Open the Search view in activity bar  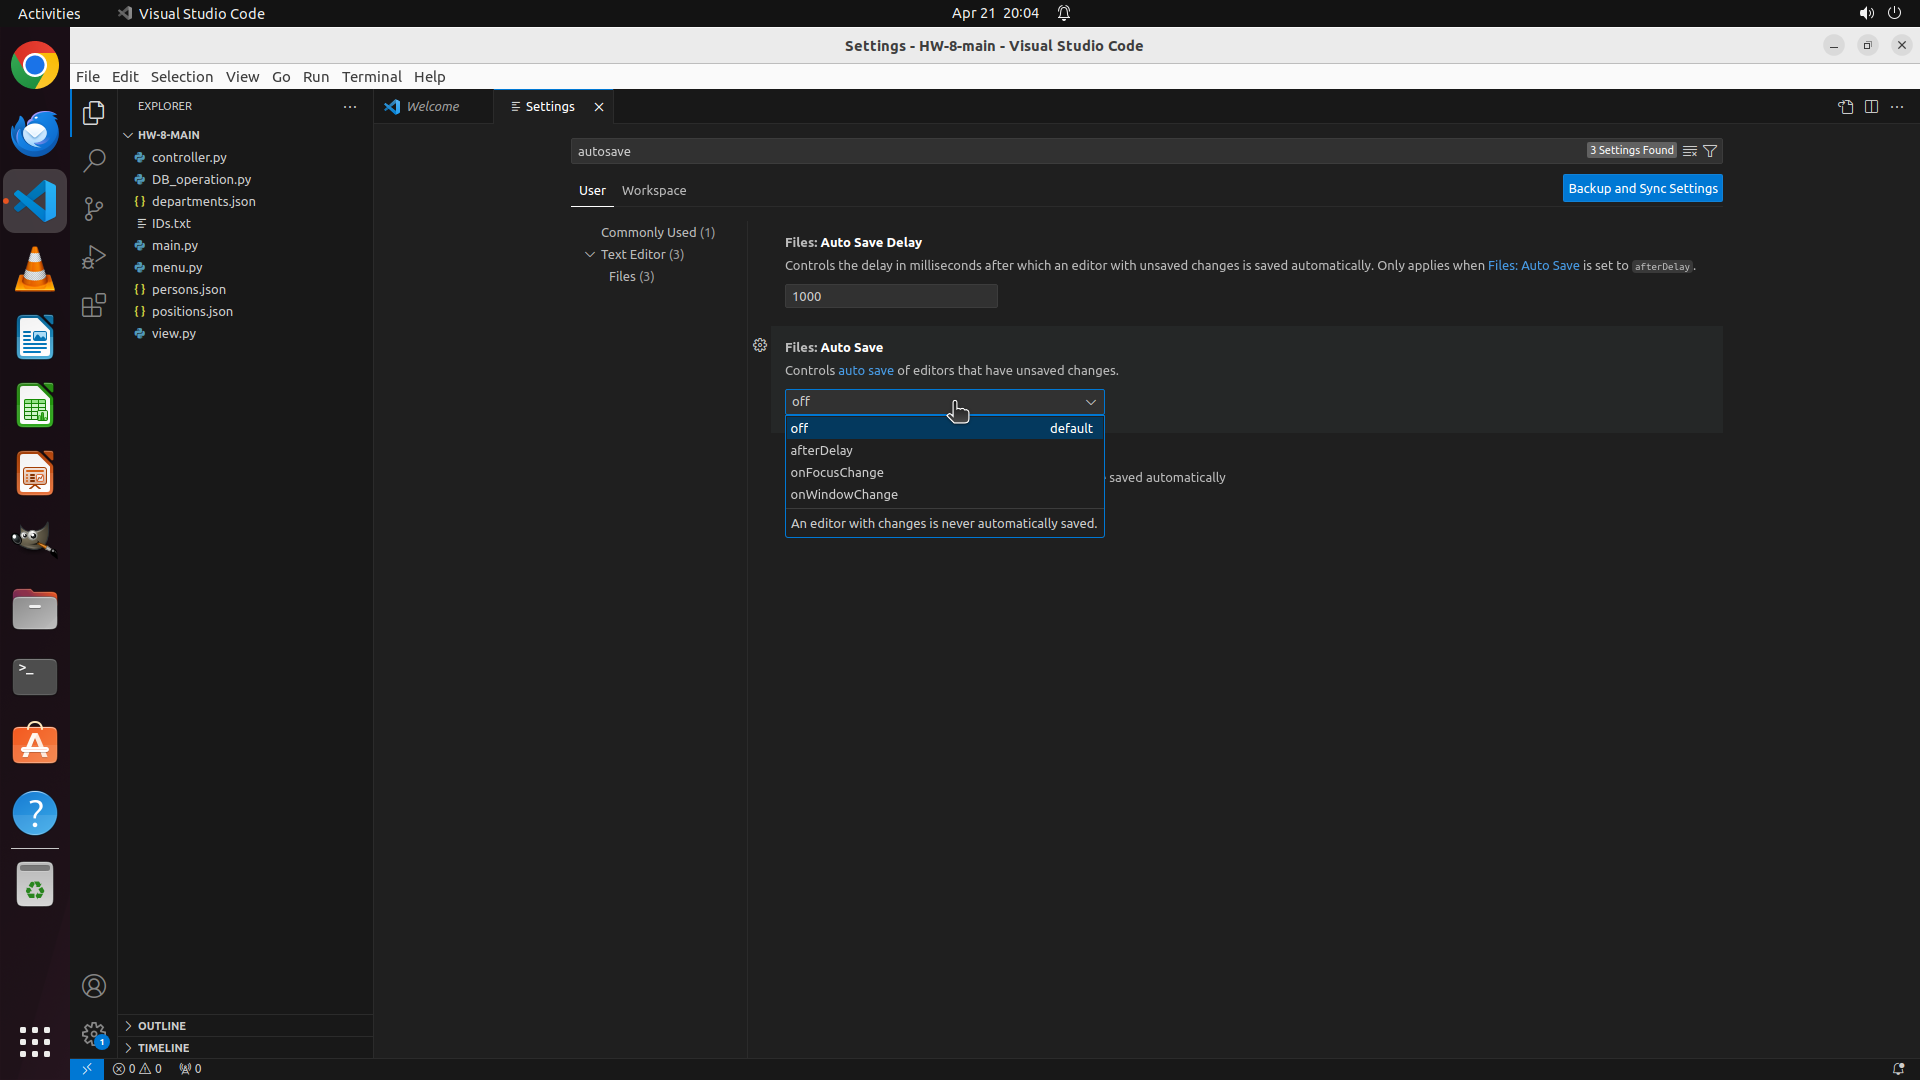click(x=94, y=160)
